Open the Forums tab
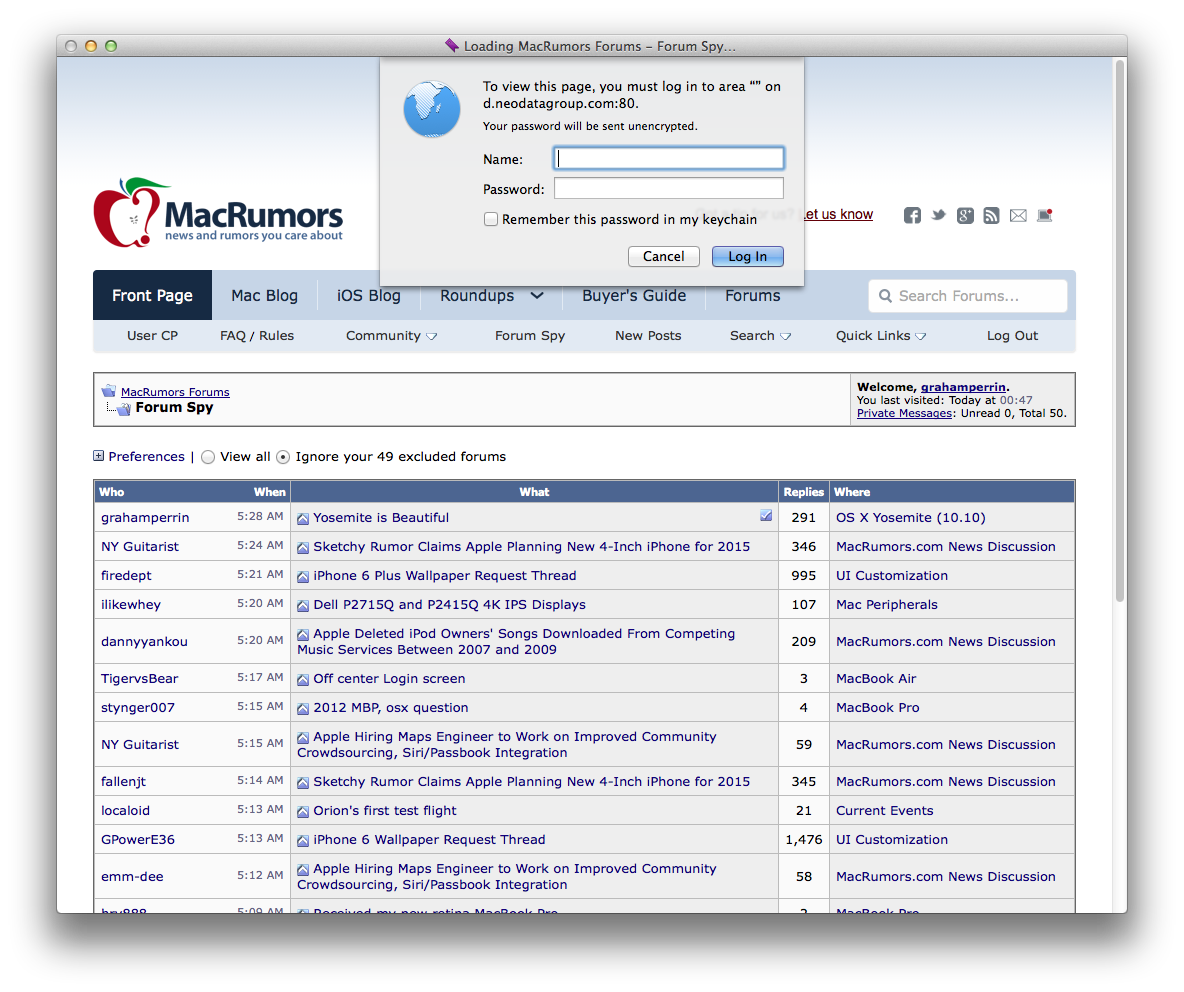 click(753, 296)
